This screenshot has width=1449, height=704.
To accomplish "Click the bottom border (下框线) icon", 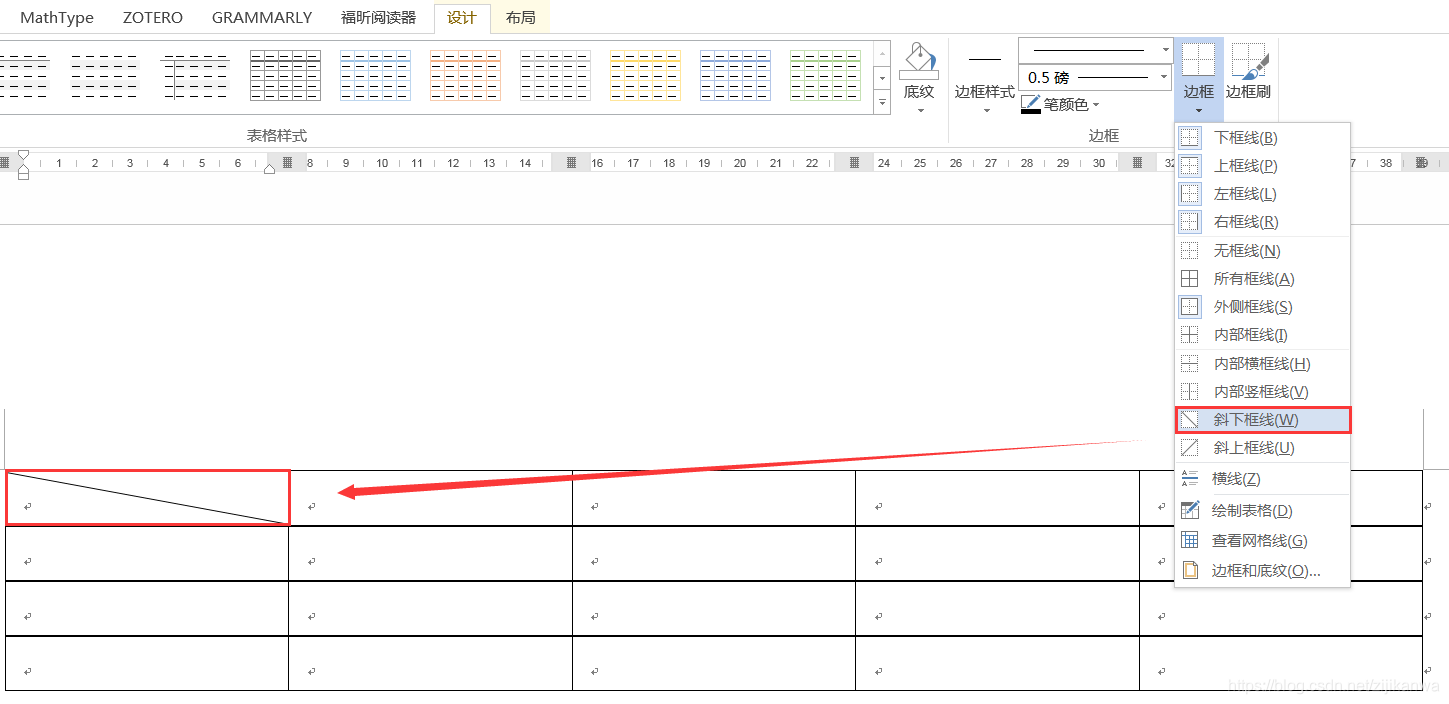I will (x=1190, y=138).
